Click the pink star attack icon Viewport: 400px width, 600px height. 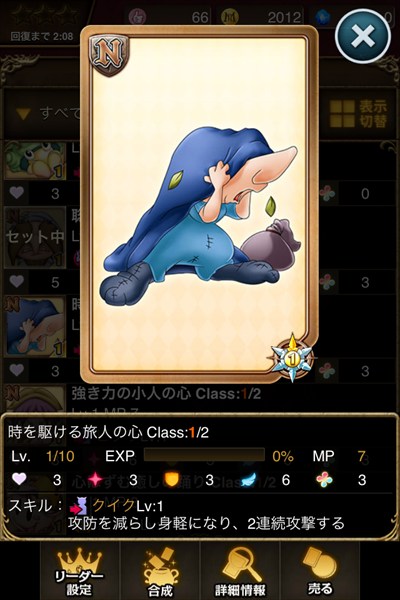click(x=96, y=479)
